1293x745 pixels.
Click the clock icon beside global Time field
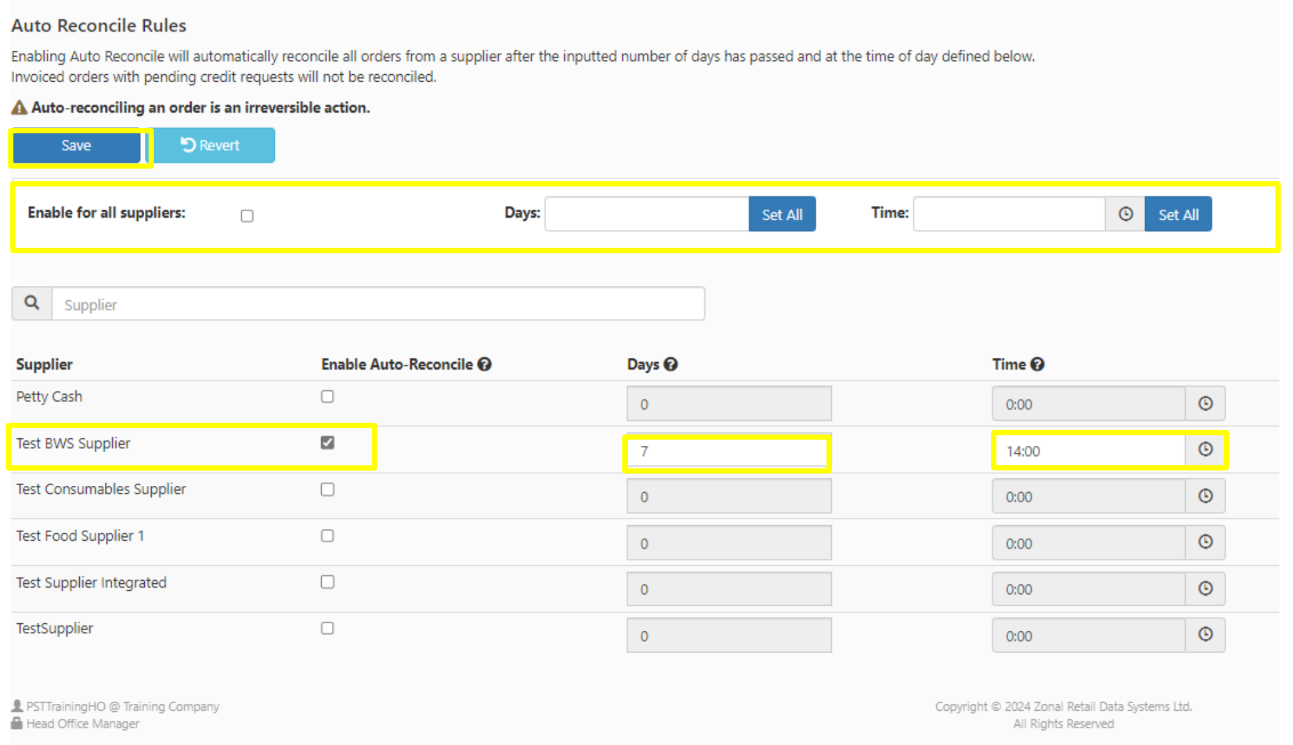pyautogui.click(x=1125, y=214)
